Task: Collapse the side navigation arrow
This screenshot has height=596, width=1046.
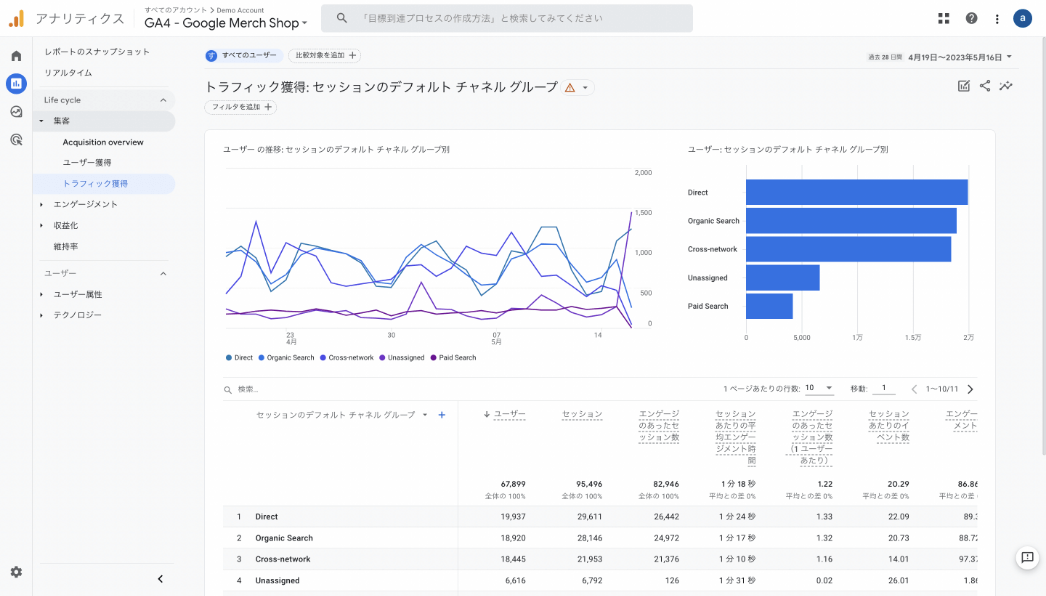Action: tap(160, 579)
